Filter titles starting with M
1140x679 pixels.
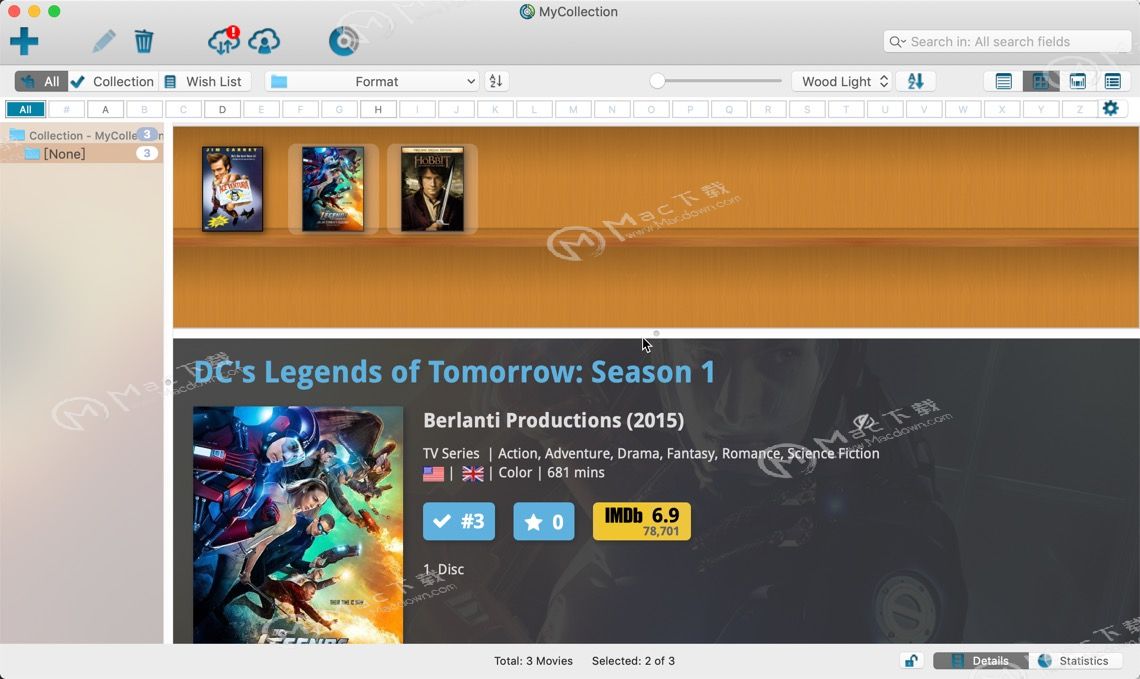click(573, 109)
